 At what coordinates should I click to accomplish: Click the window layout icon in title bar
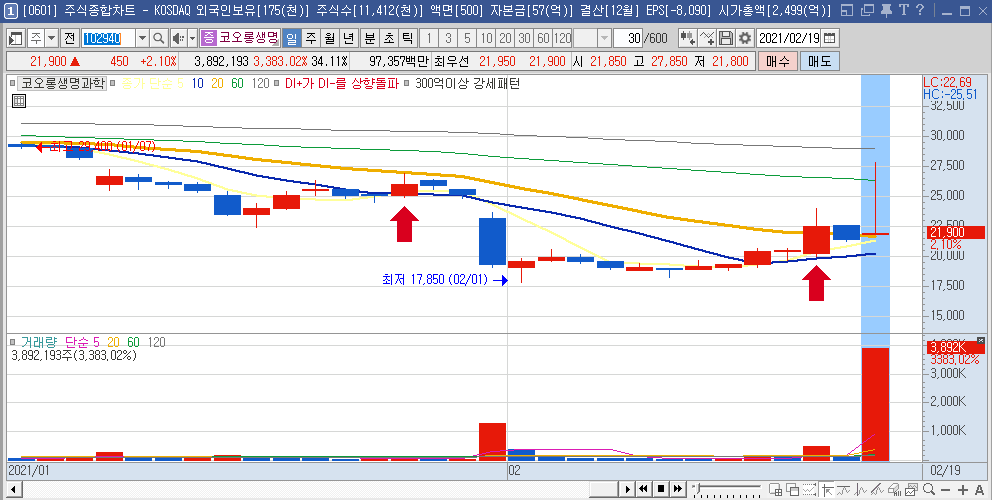pos(848,10)
